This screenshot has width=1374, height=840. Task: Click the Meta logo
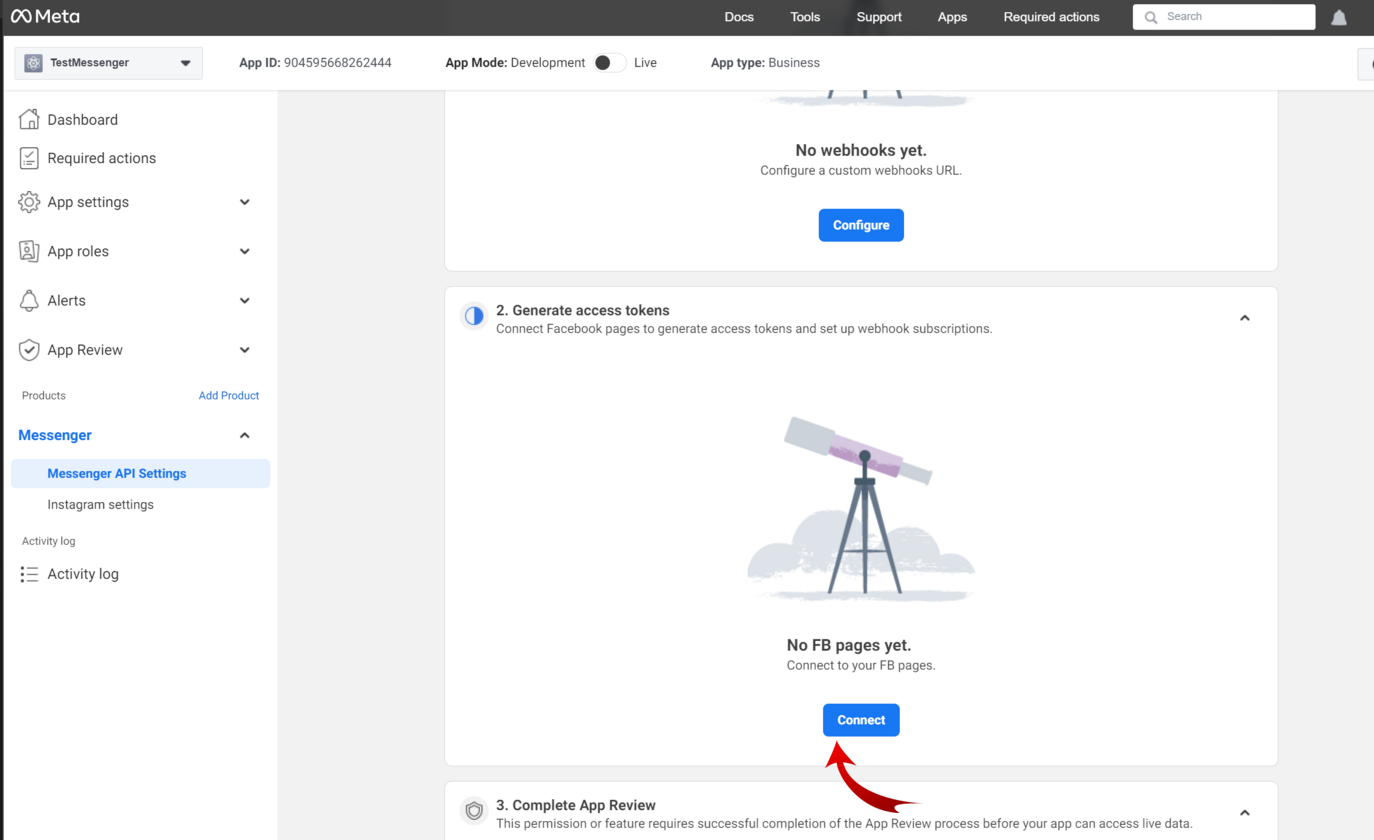pyautogui.click(x=45, y=16)
